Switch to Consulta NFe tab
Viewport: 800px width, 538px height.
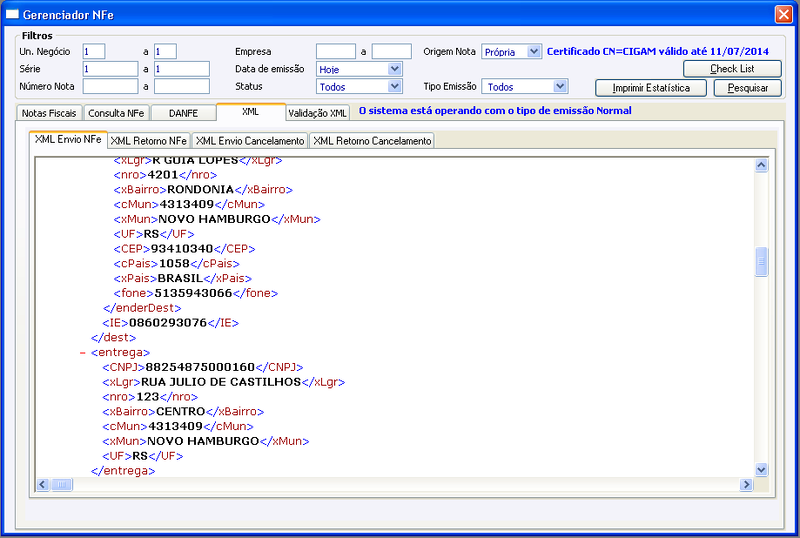coord(116,113)
